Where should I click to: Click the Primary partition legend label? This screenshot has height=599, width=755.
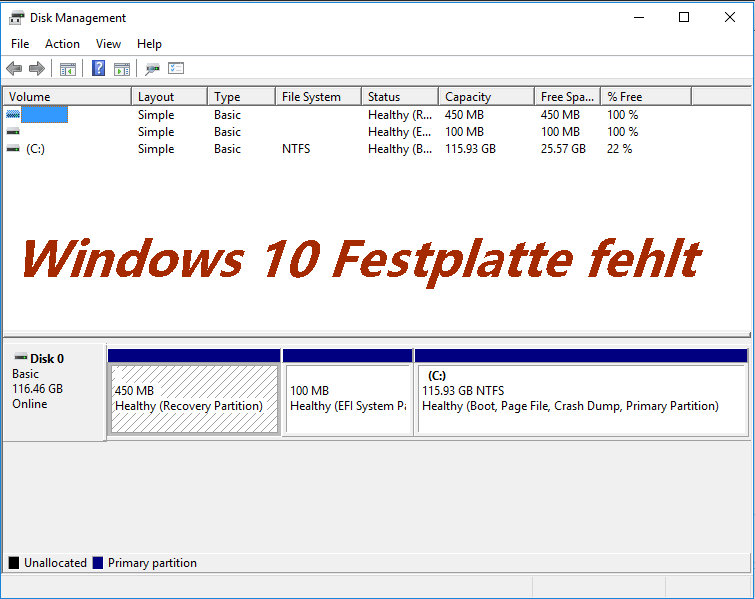[152, 563]
